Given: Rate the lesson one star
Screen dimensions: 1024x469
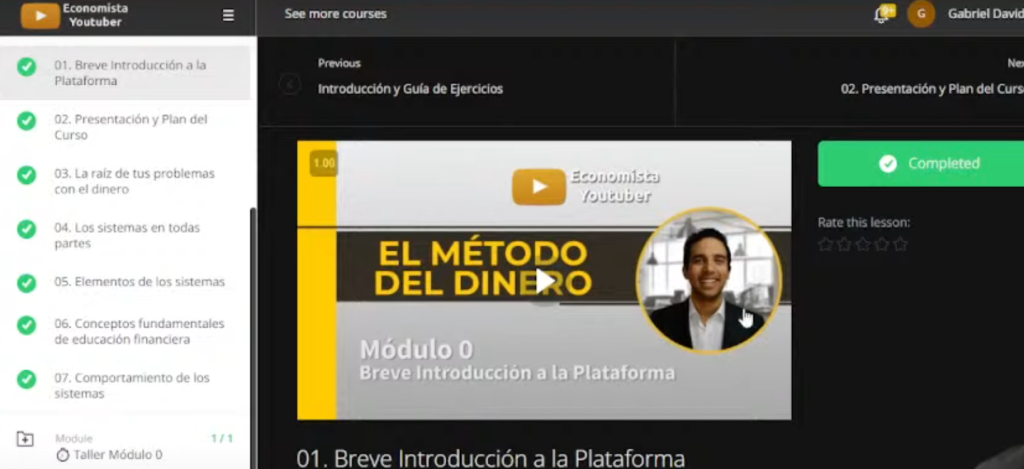Looking at the screenshot, I should coord(825,244).
